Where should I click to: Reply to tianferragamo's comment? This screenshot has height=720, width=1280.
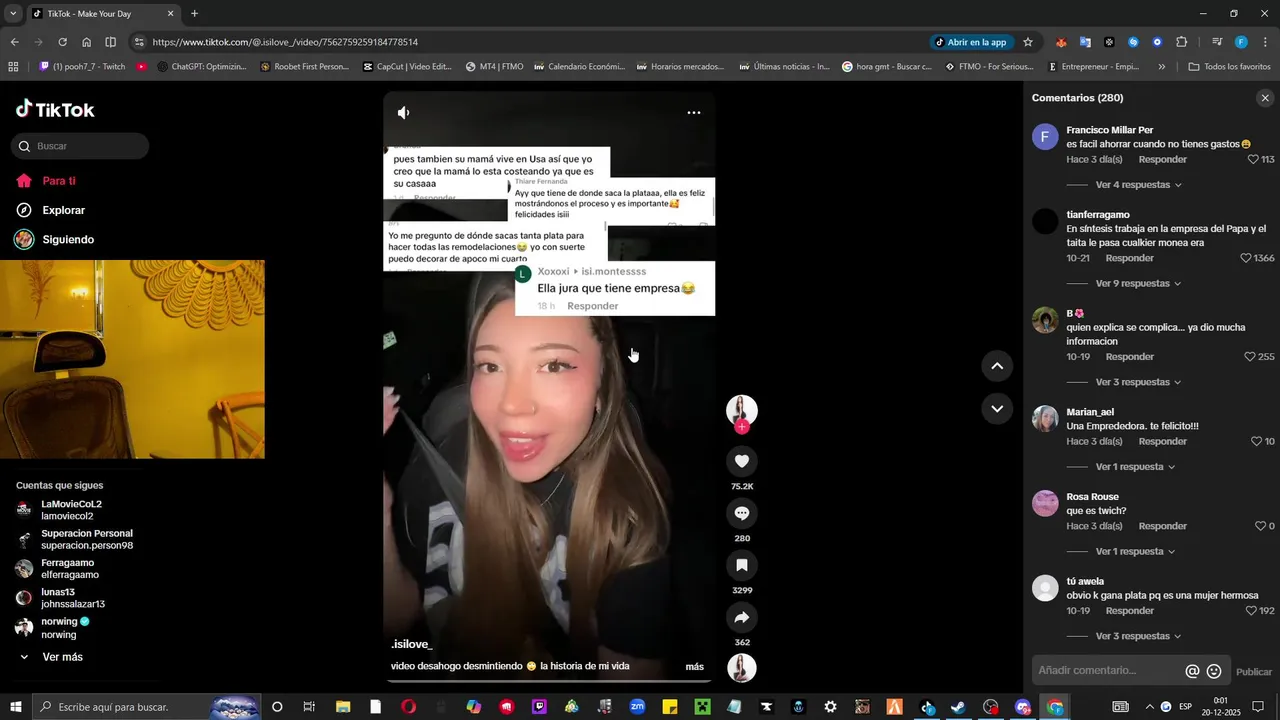pos(1130,258)
